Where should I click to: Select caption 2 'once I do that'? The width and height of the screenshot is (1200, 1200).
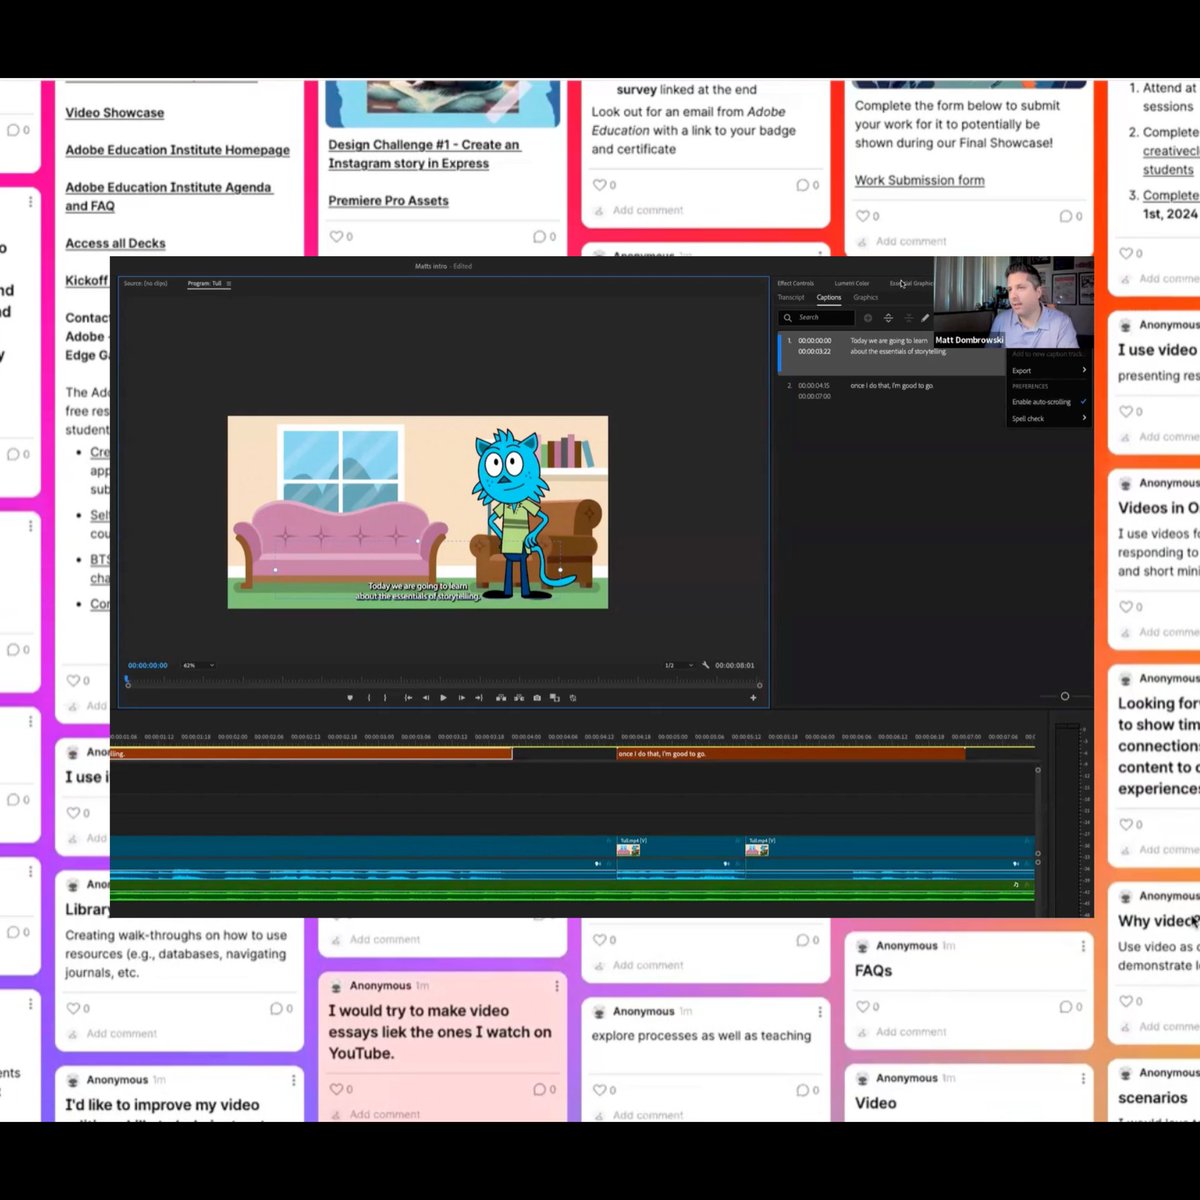892,390
